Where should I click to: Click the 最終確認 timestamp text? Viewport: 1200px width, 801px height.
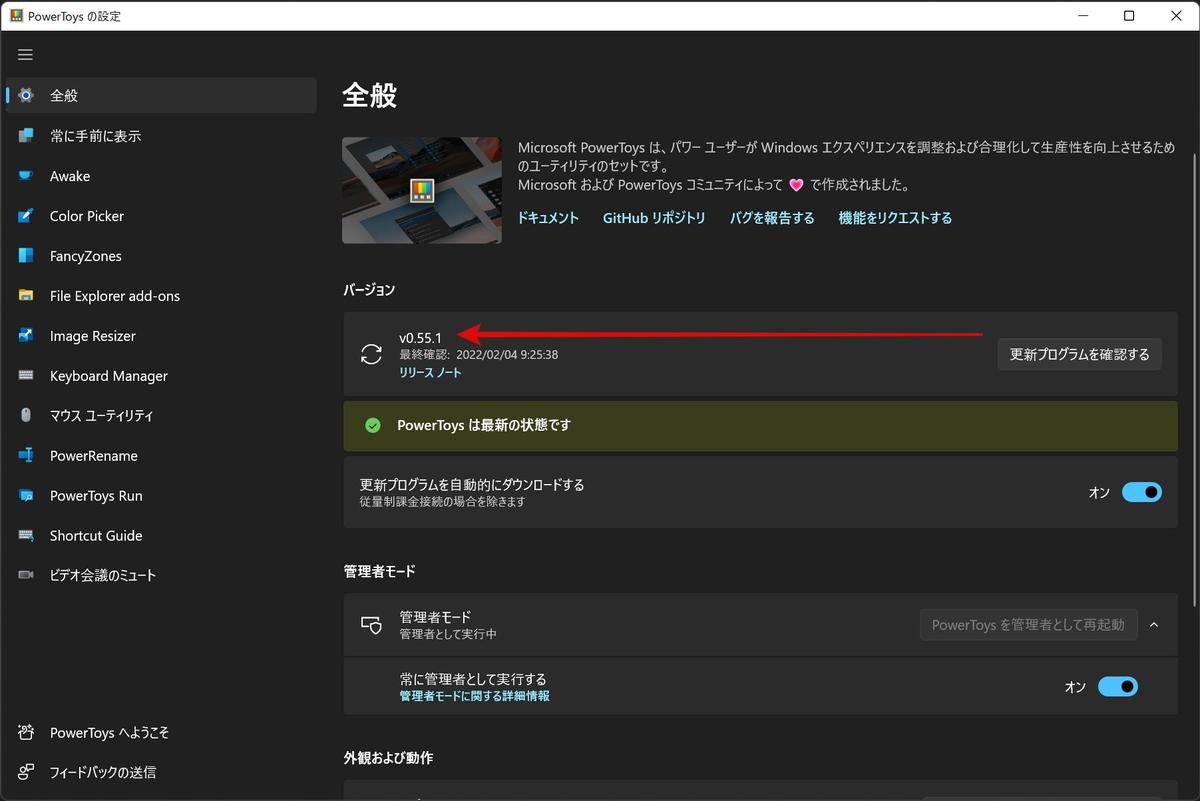coord(479,354)
